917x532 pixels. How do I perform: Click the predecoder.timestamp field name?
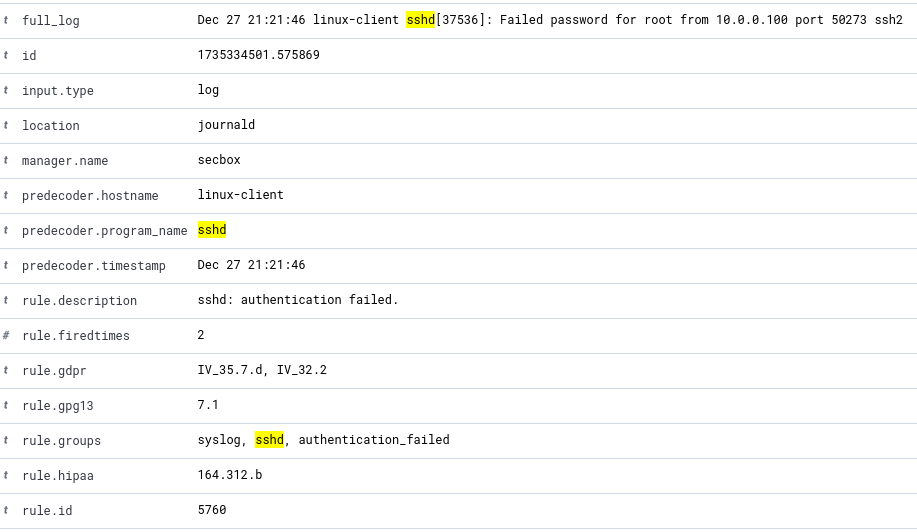(94, 266)
